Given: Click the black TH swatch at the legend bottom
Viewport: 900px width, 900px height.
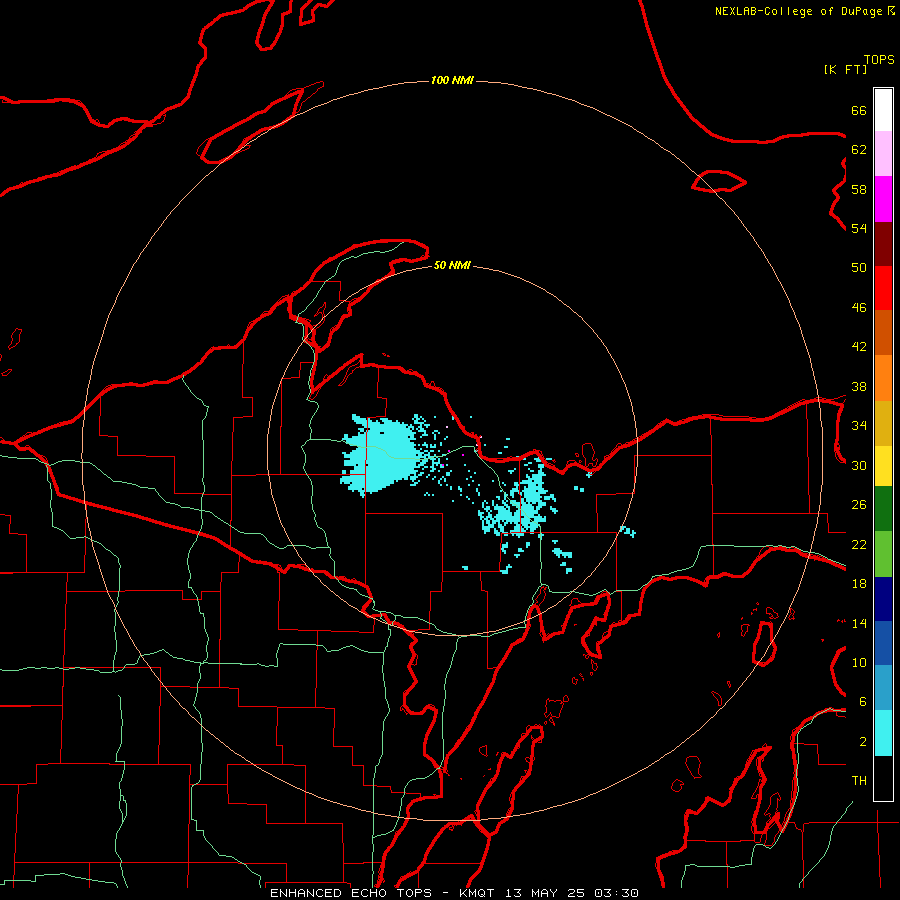Looking at the screenshot, I should [883, 778].
